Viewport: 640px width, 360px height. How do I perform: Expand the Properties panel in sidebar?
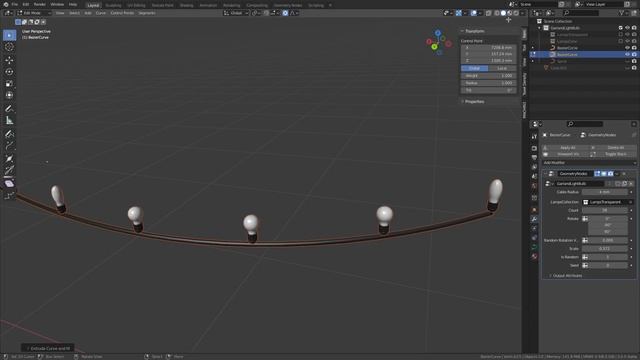tap(462, 101)
